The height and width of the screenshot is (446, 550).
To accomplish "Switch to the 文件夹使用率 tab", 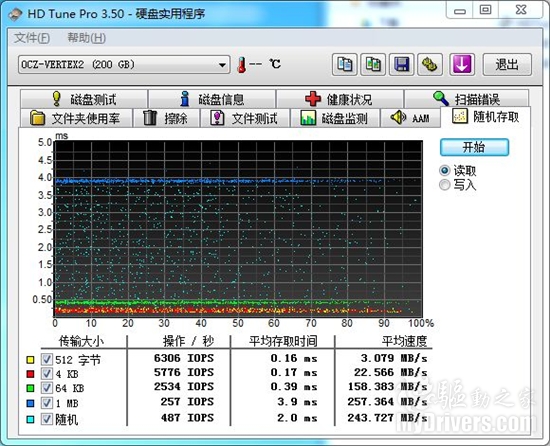I will [76, 118].
